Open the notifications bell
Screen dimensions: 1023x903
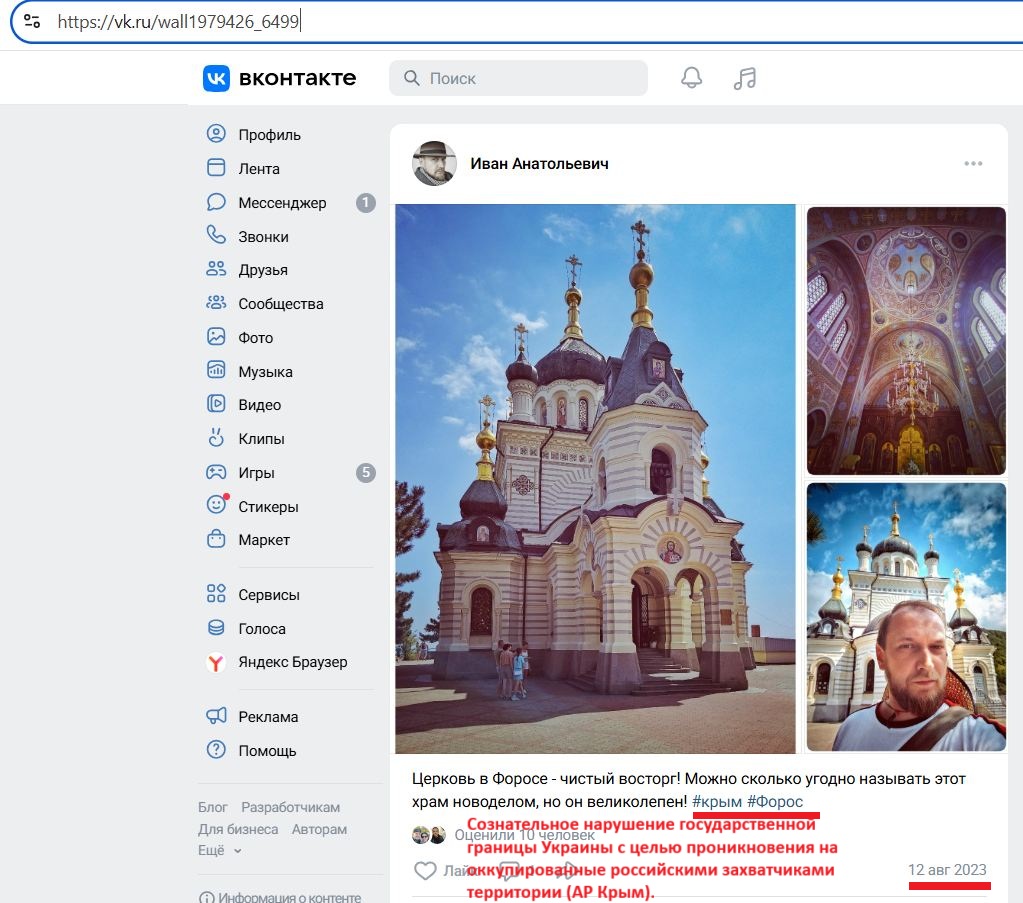pyautogui.click(x=692, y=78)
